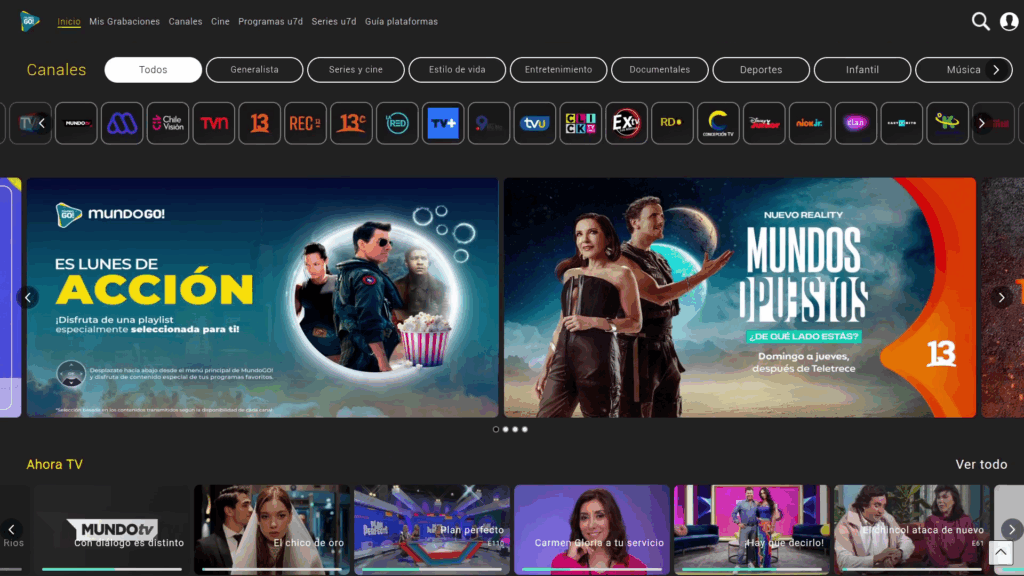Select the TVU channel icon
The width and height of the screenshot is (1024, 576).
point(535,123)
